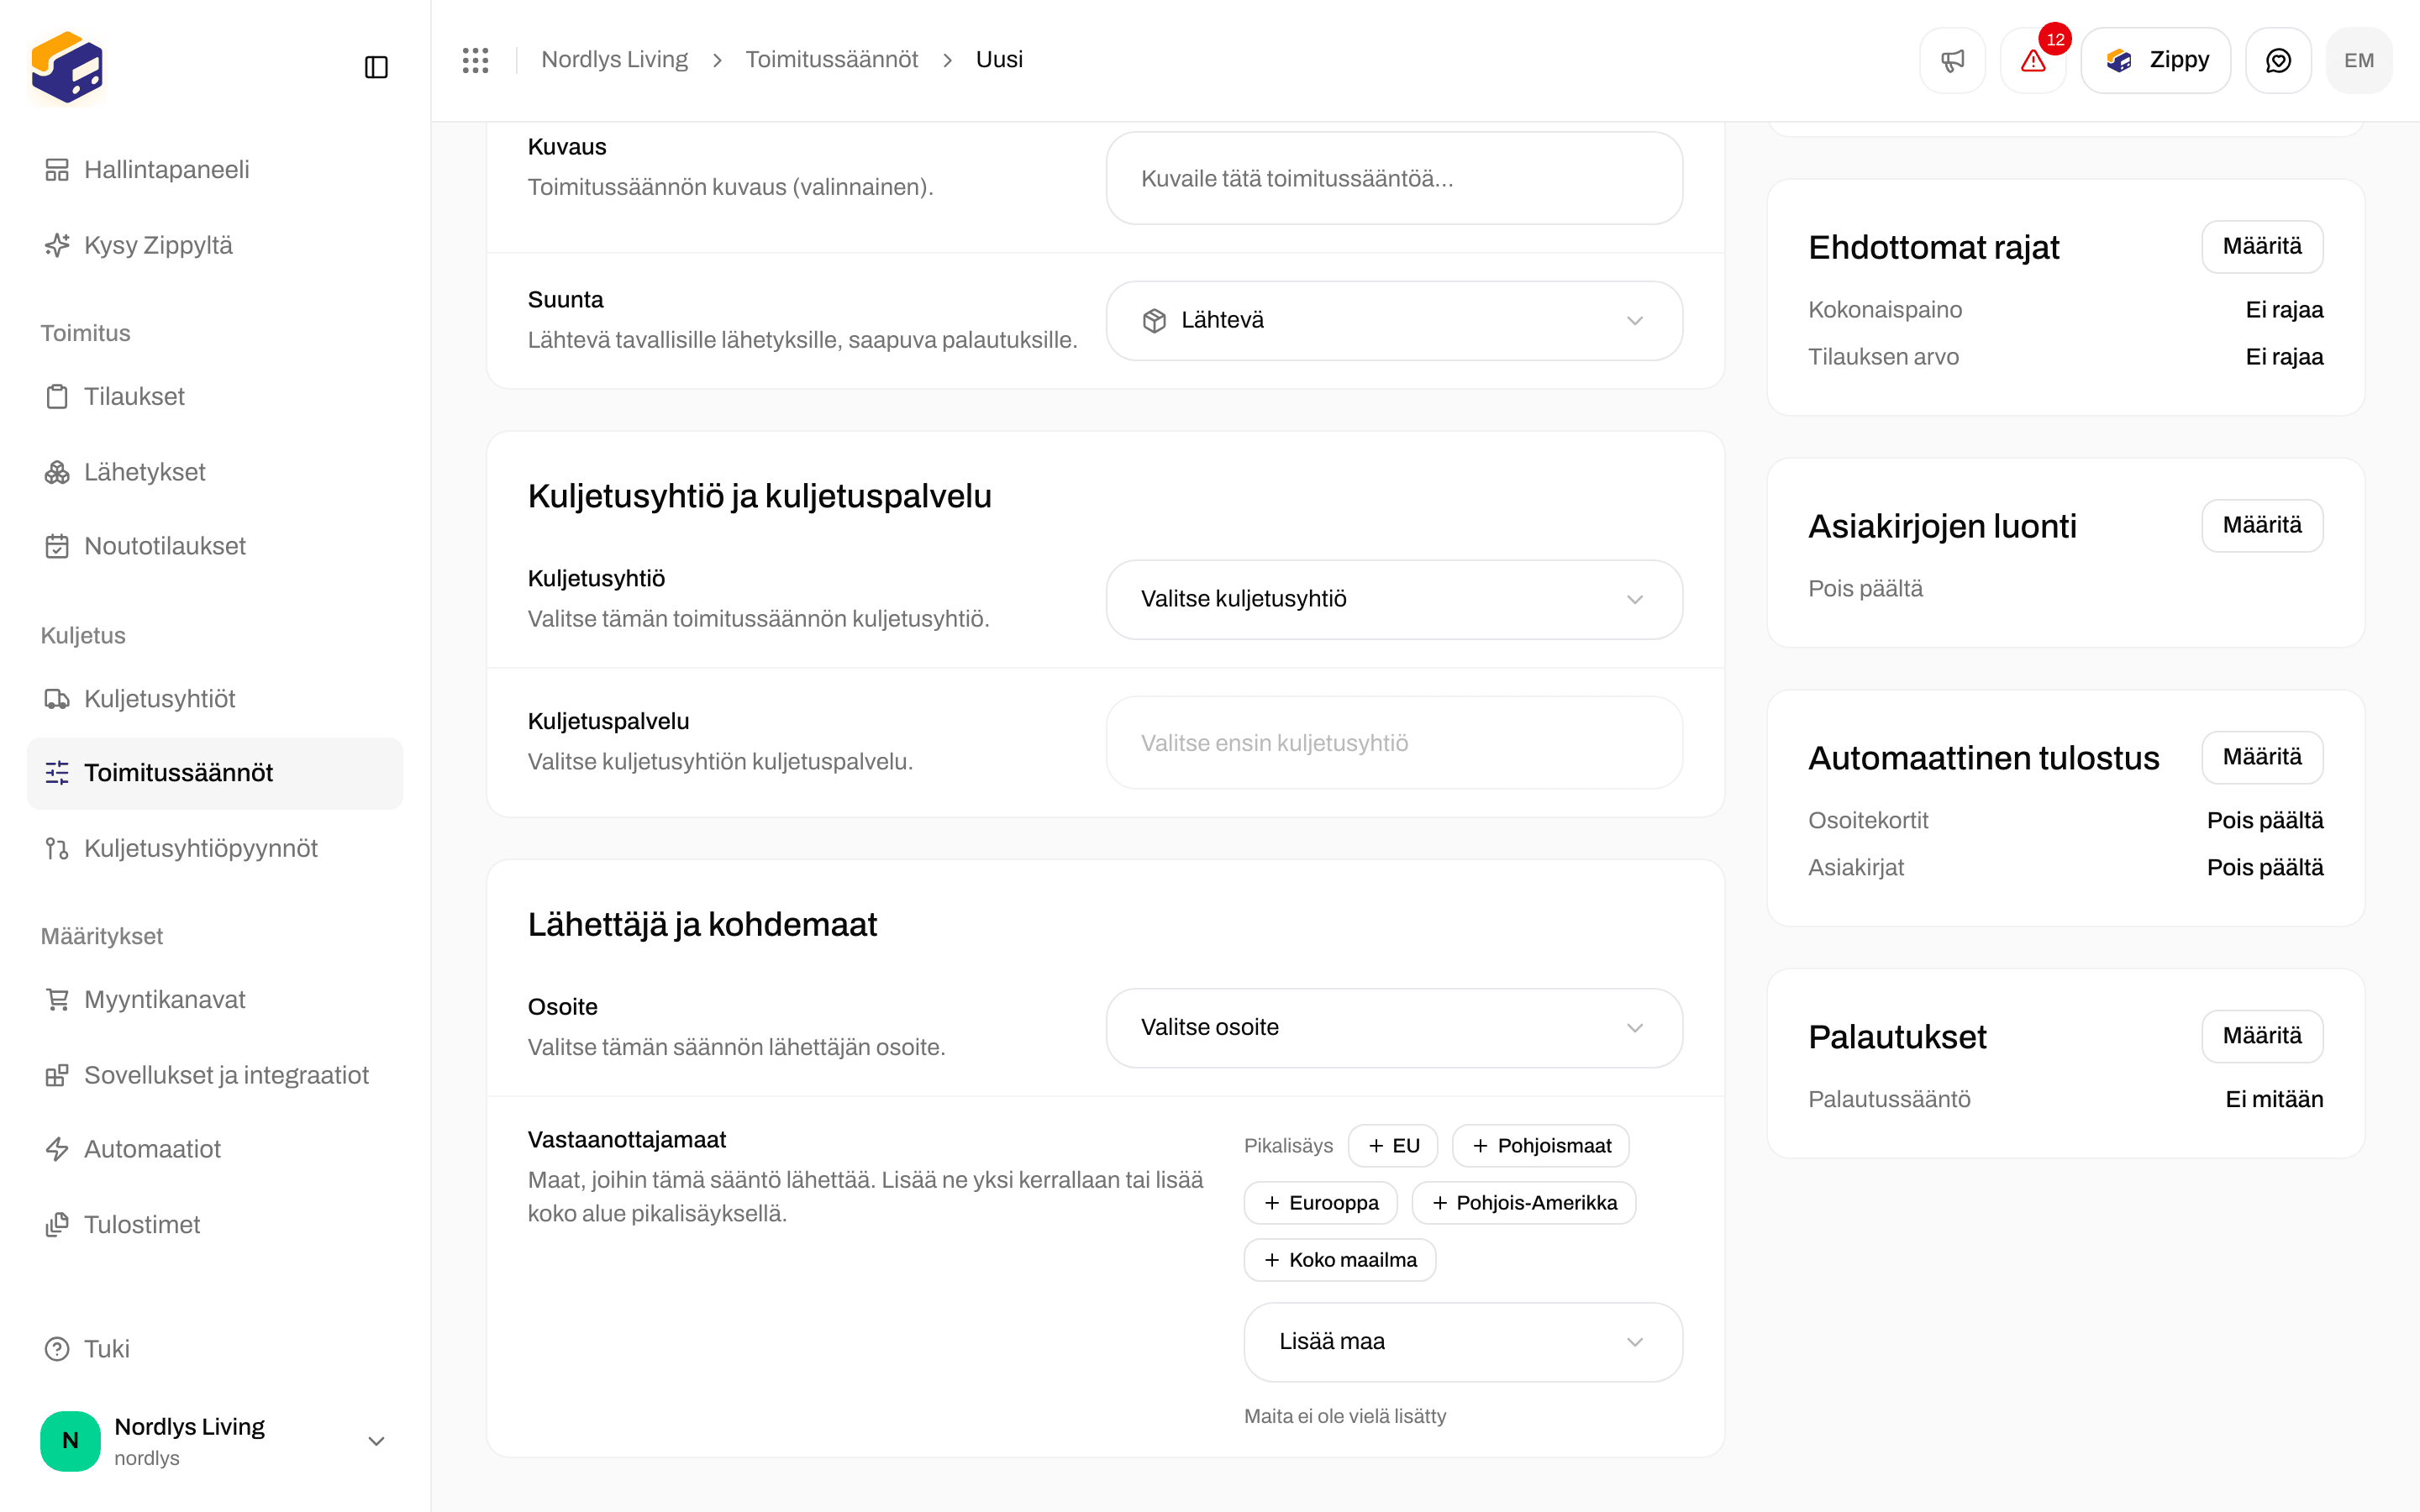Collapse the sidebar panel icon

(376, 67)
